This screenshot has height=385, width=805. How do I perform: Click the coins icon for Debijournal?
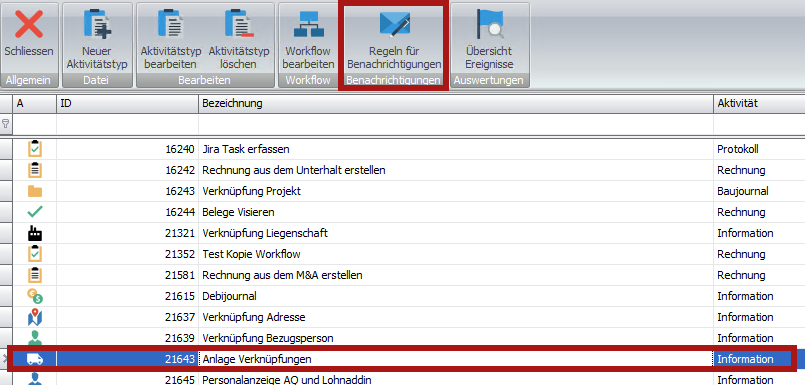point(34,296)
